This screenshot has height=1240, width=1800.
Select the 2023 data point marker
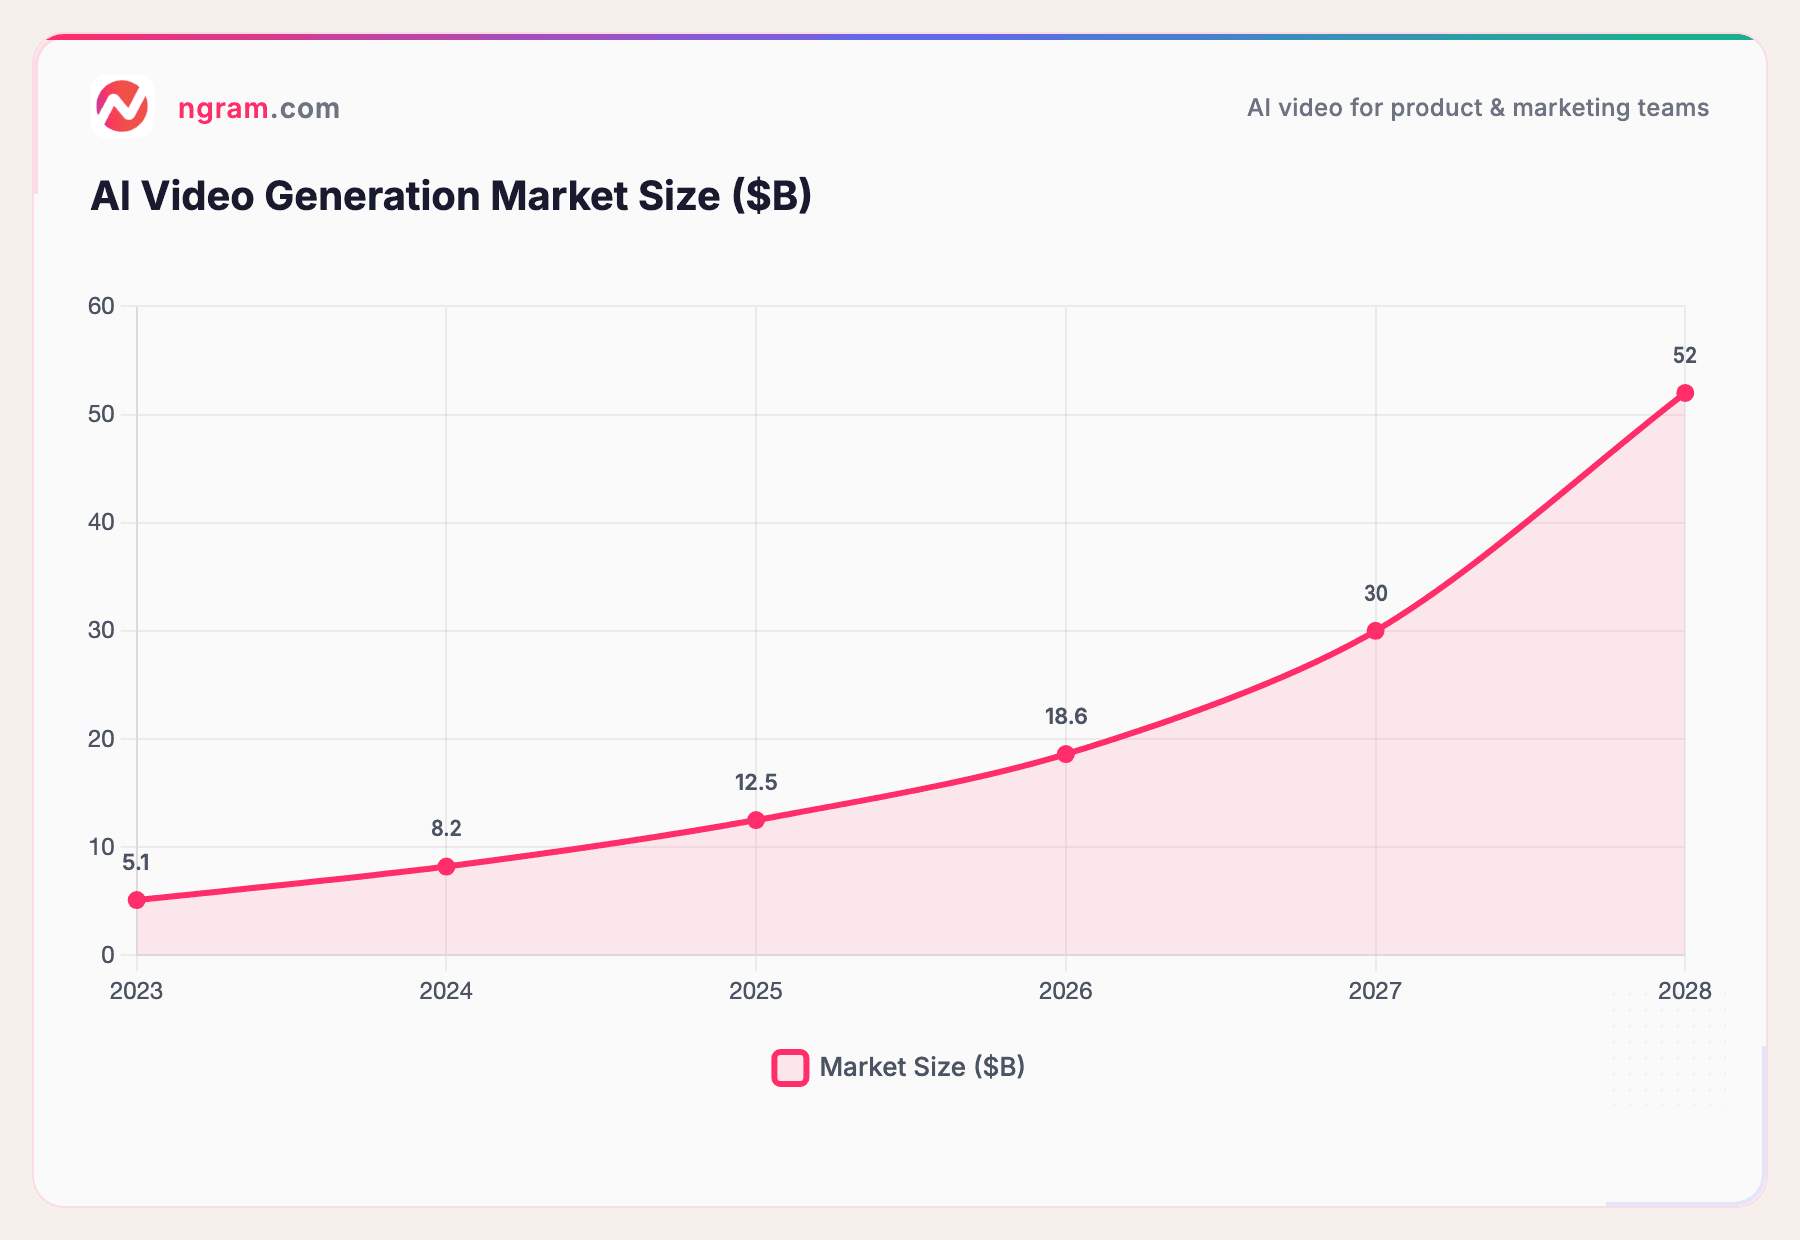pyautogui.click(x=137, y=900)
